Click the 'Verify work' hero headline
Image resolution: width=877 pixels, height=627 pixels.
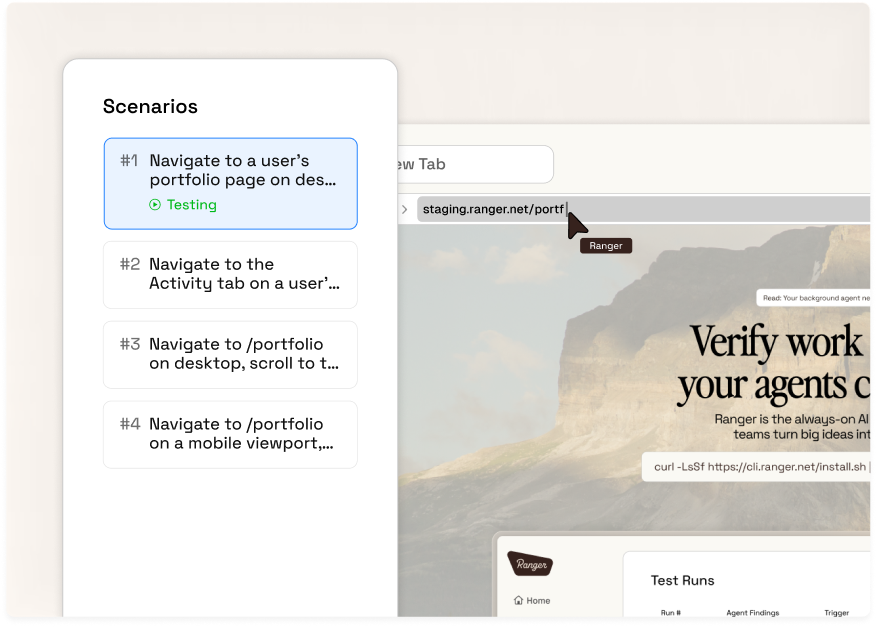click(776, 341)
